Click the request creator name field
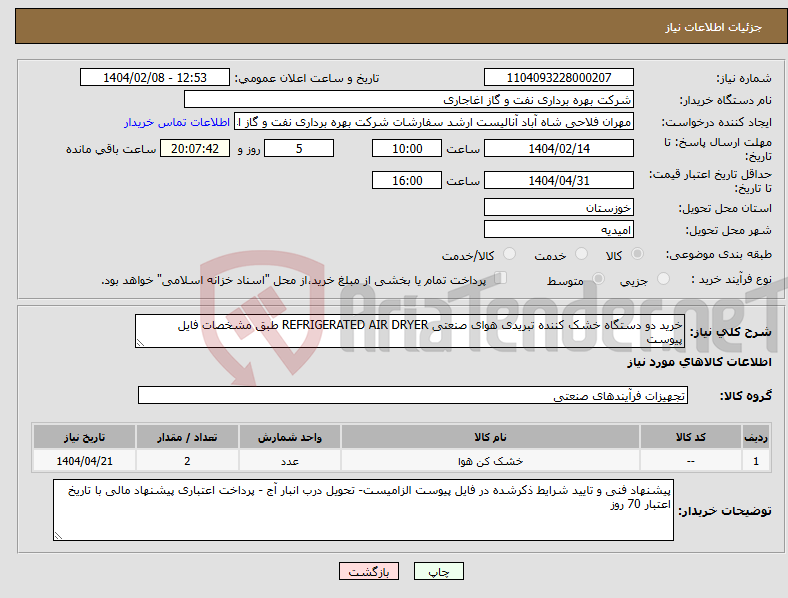This screenshot has width=788, height=598. pyautogui.click(x=434, y=122)
